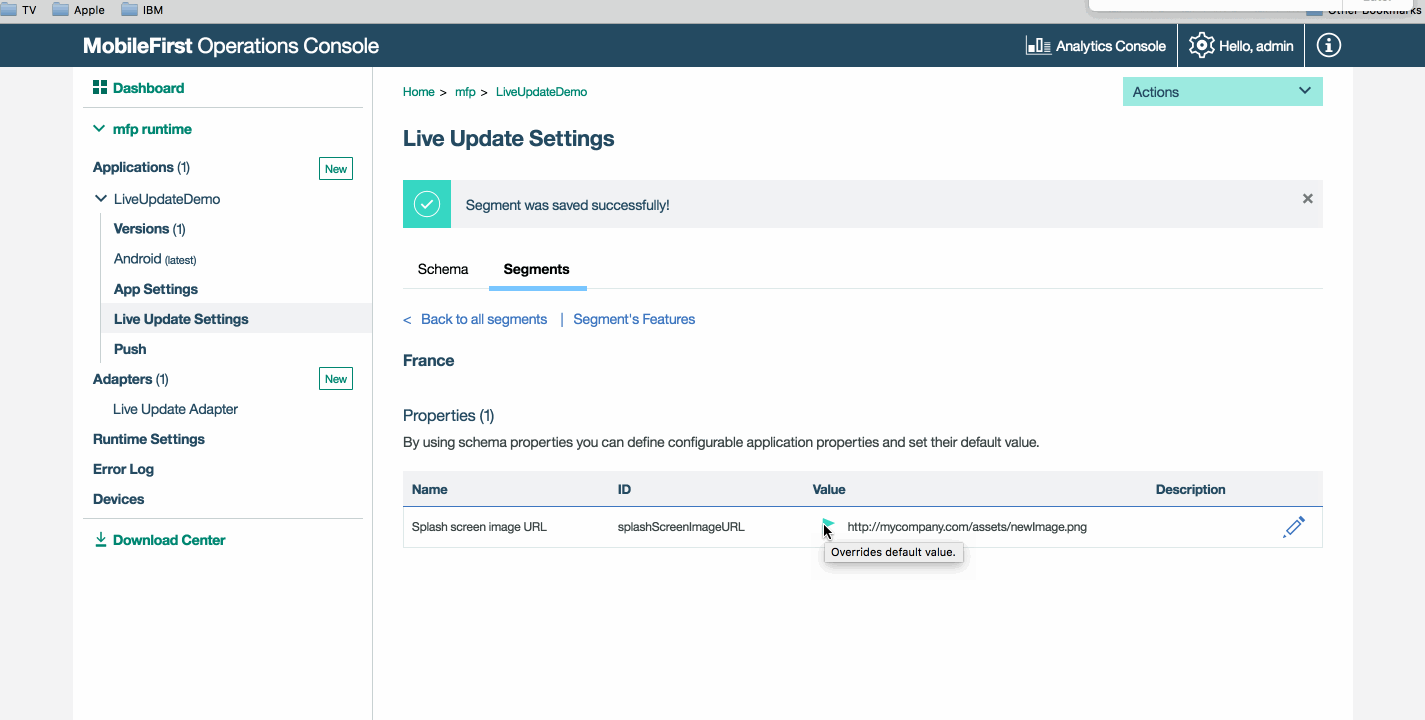Switch to the Schema tab

pos(443,269)
